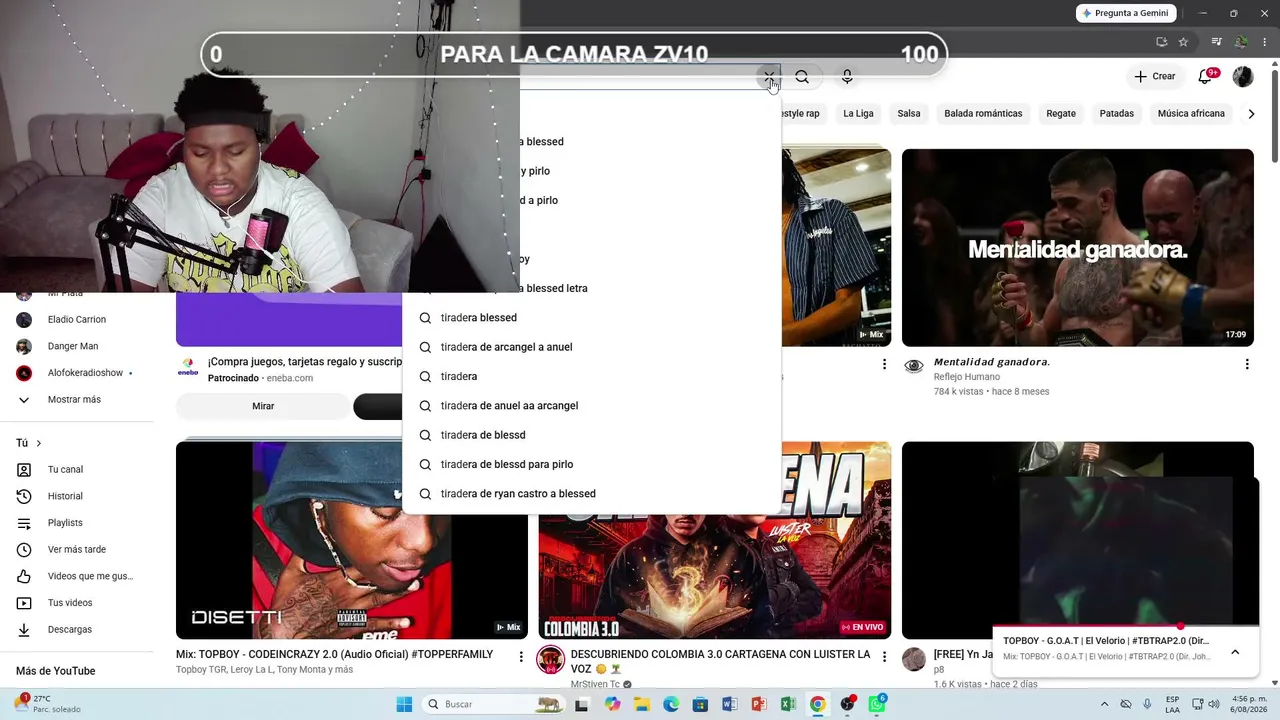The height and width of the screenshot is (720, 1280).
Task: Show hidden system tray icons
Action: pos(1104,704)
